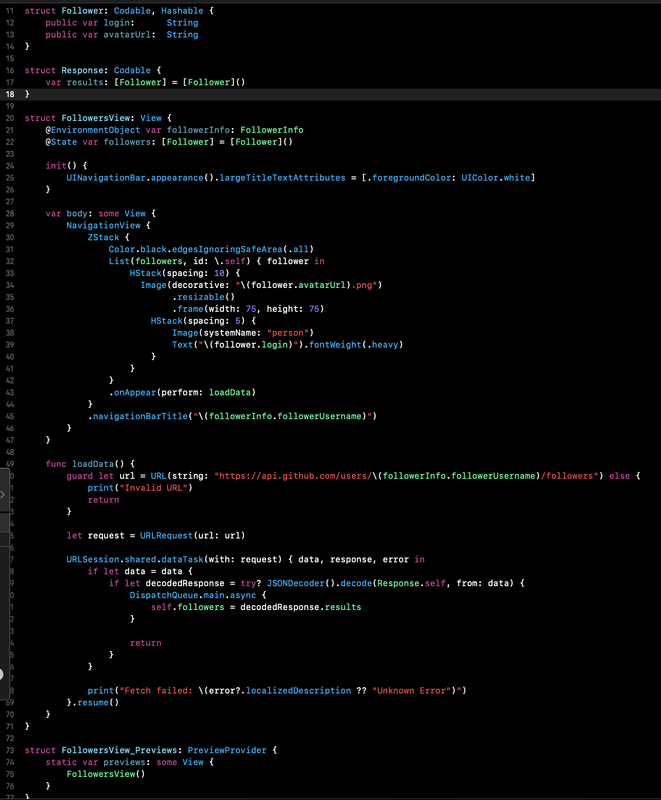This screenshot has height=800, width=661.
Task: Click 'followers' in self.followers assignment
Action: coord(201,607)
